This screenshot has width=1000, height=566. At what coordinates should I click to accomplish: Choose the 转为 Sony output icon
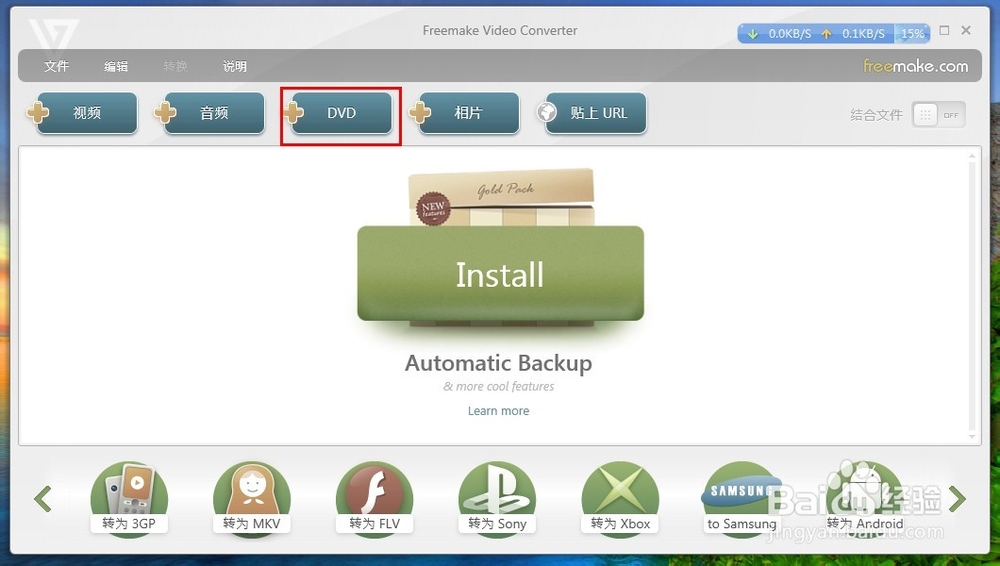(497, 498)
